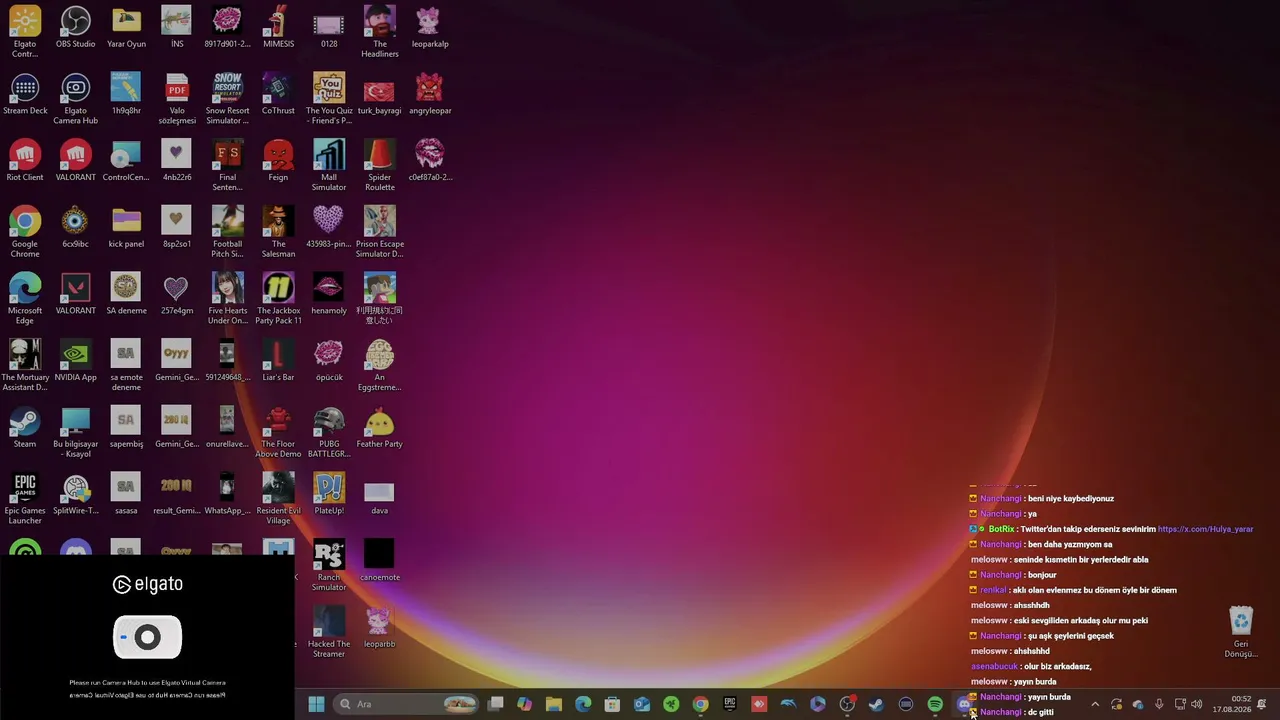Open Task View from the taskbar
The image size is (1280, 720).
coord(495,704)
